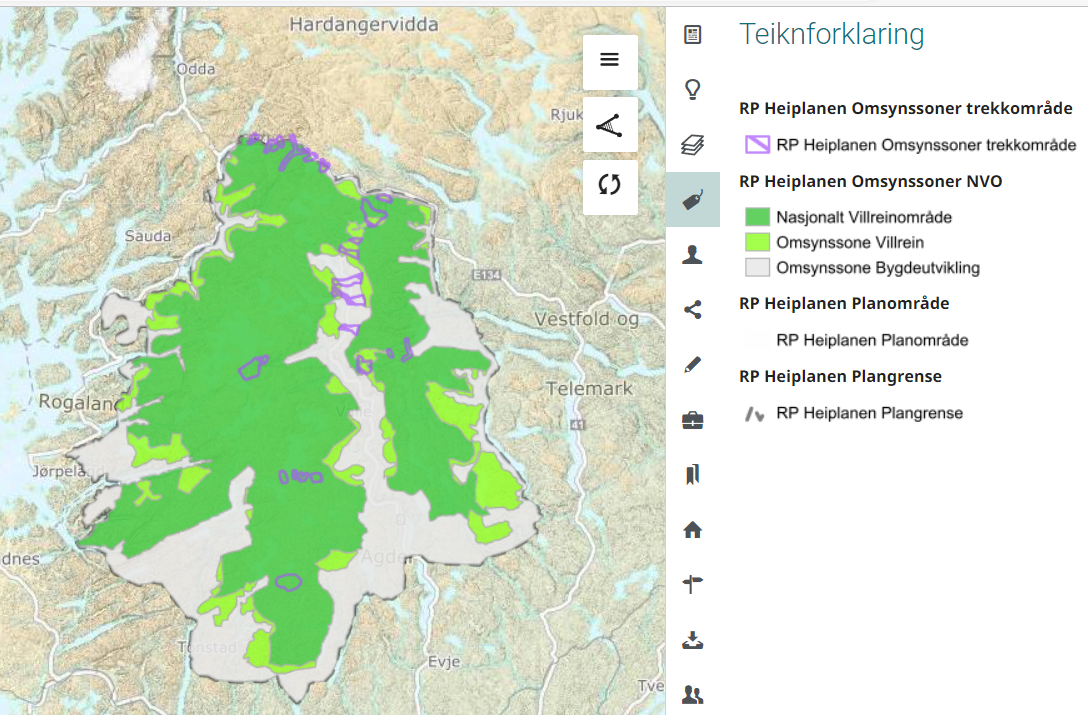Toggle the trekkområde purple legend swatch
This screenshot has width=1088, height=715.
point(755,144)
